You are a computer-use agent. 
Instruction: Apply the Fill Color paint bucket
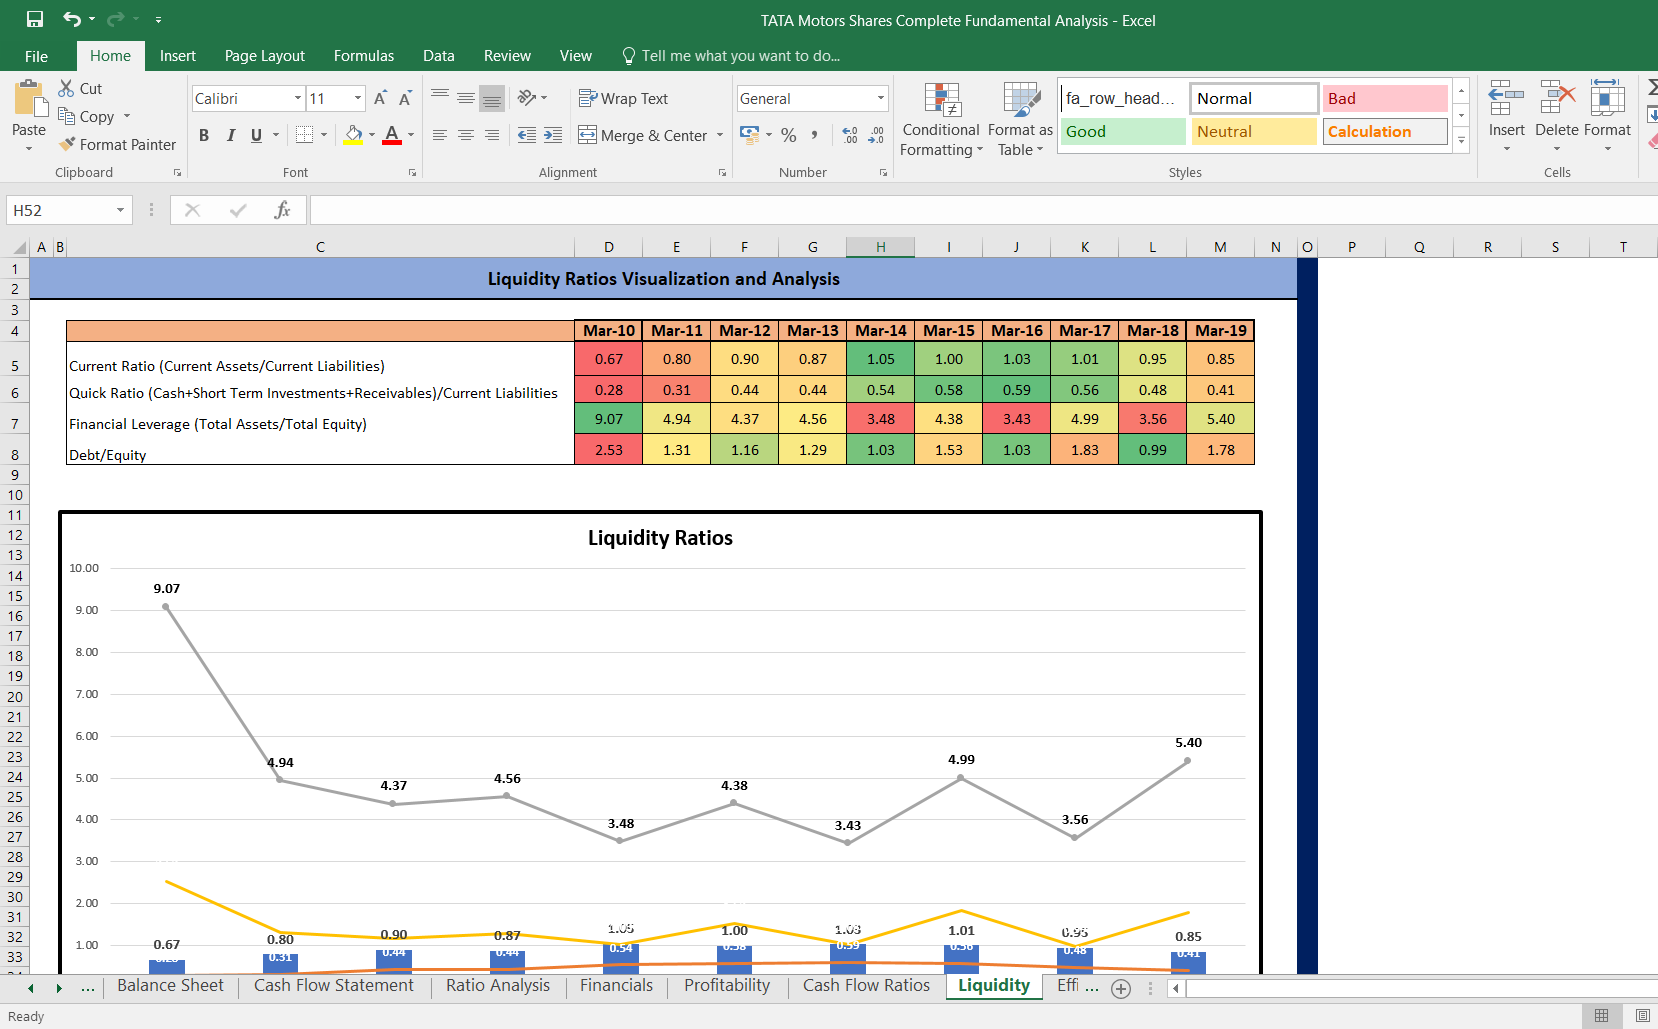click(353, 134)
